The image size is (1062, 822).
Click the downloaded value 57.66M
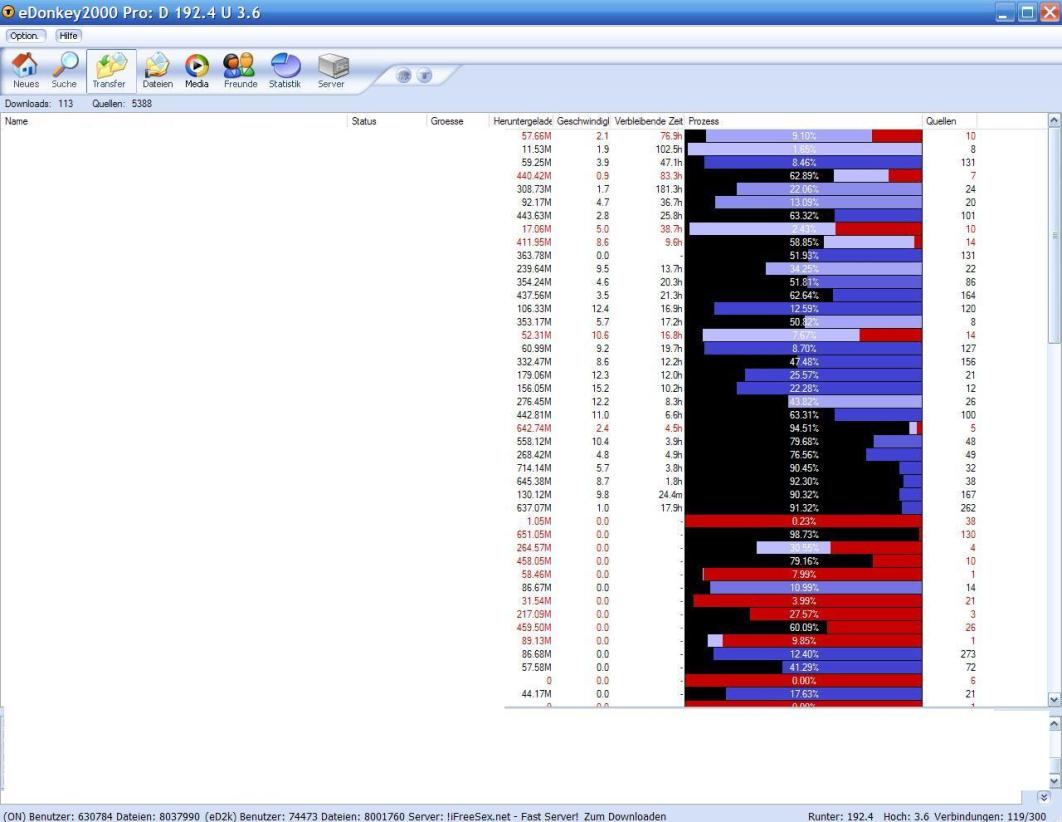point(536,136)
